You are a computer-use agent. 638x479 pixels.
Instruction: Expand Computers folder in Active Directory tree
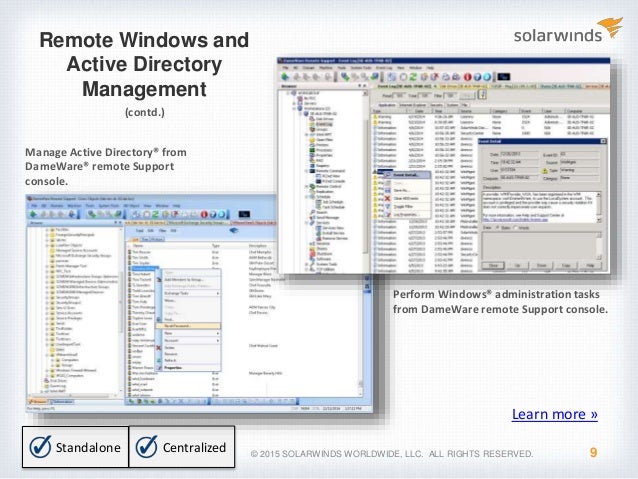[x=53, y=360]
